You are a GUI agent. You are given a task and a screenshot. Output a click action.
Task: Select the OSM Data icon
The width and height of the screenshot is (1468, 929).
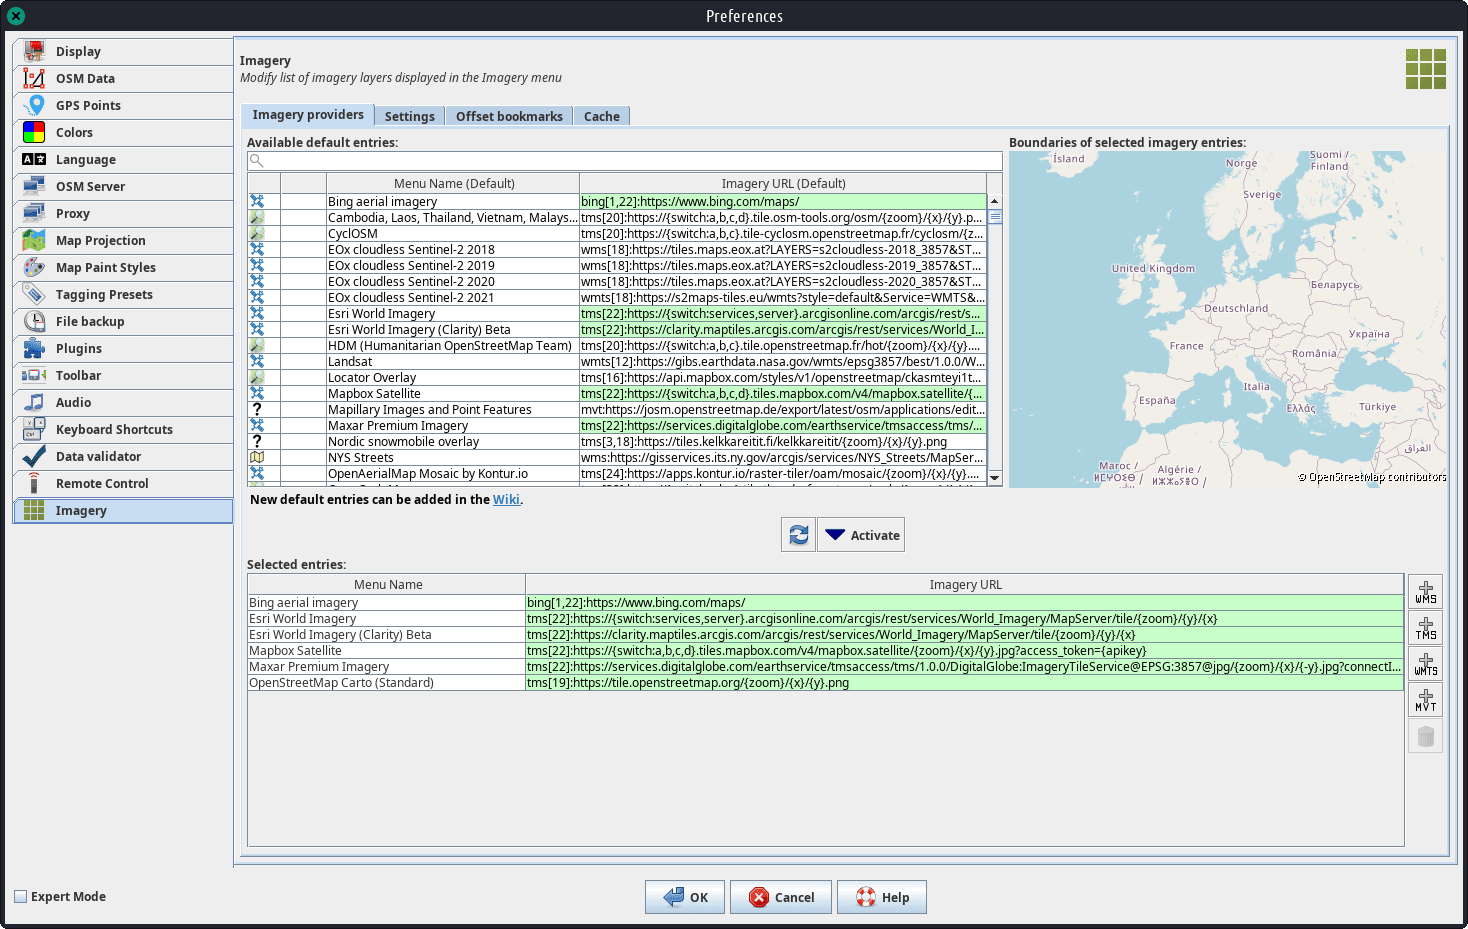coord(34,78)
